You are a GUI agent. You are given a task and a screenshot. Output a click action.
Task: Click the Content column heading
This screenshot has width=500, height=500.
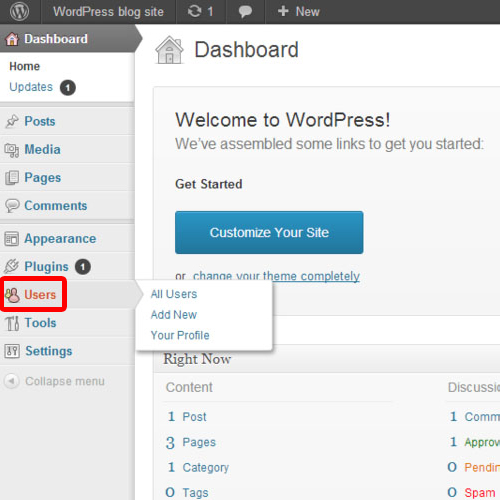[x=189, y=387]
